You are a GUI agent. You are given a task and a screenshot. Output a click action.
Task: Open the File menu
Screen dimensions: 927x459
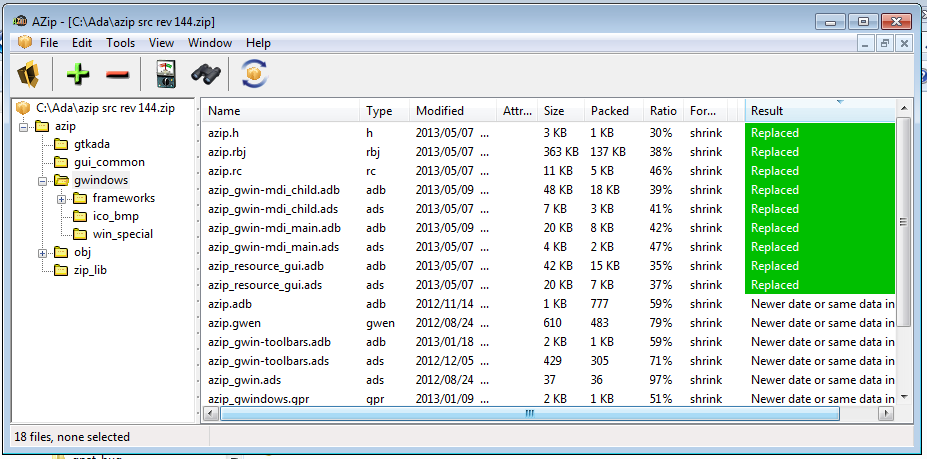coord(49,43)
